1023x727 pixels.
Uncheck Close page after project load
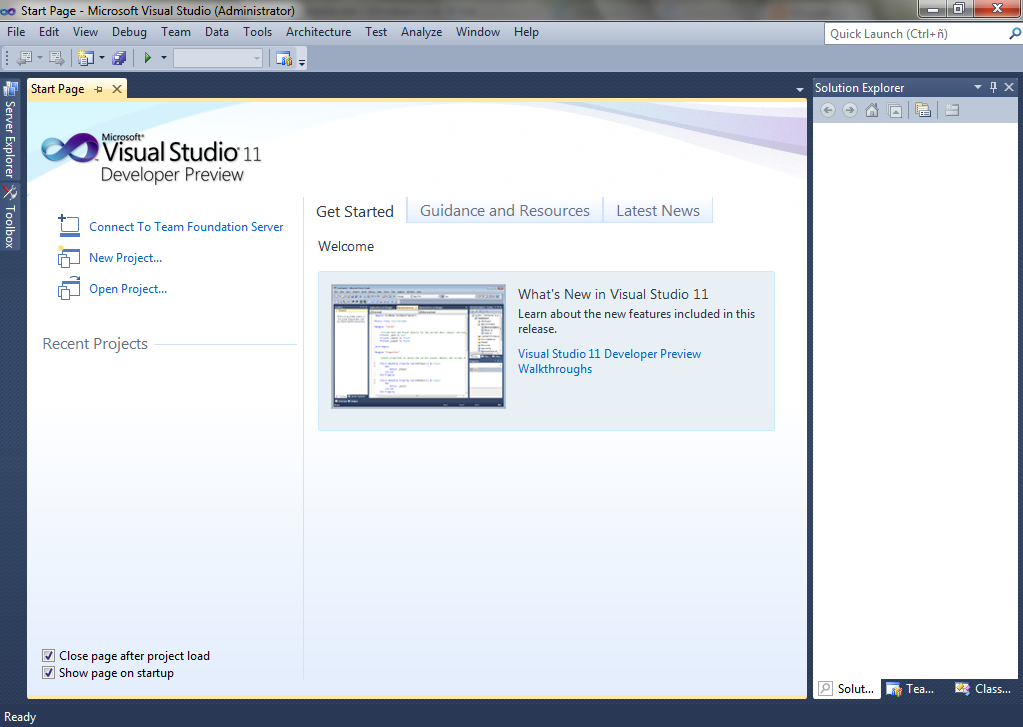click(x=49, y=656)
